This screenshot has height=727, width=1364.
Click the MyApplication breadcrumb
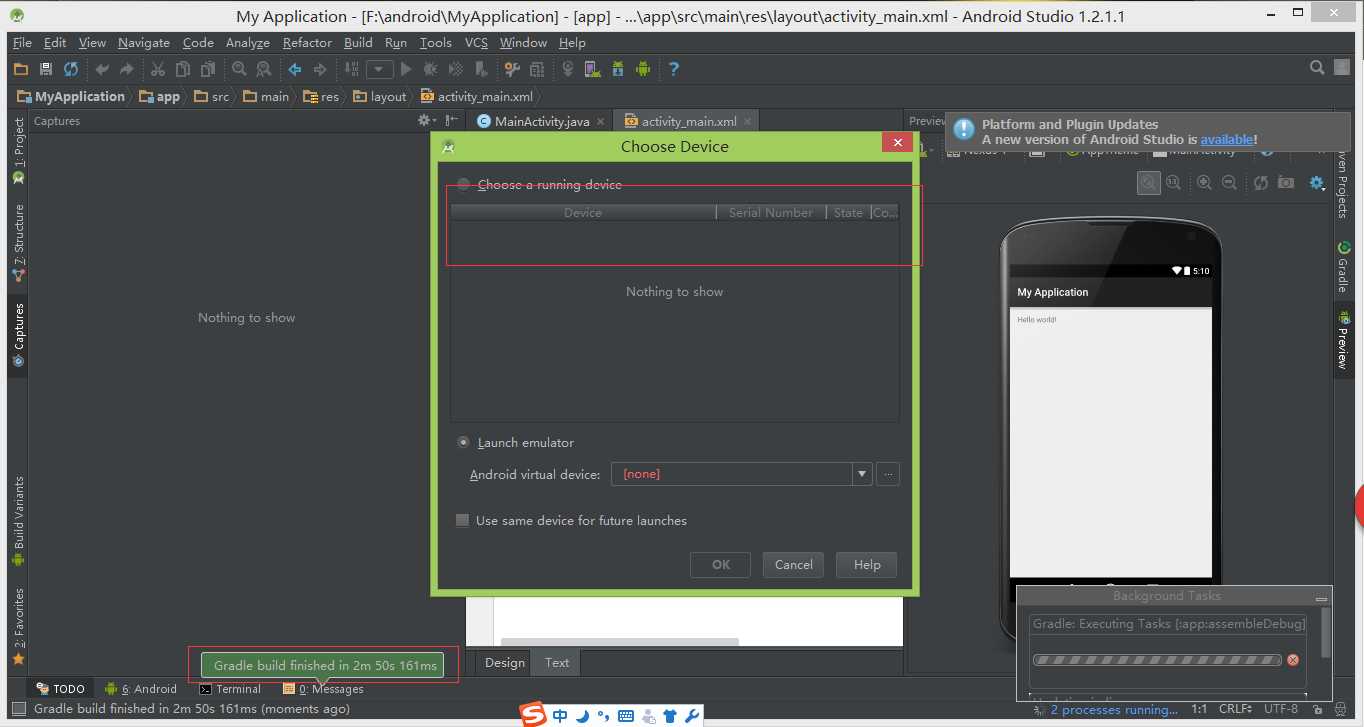[x=71, y=96]
